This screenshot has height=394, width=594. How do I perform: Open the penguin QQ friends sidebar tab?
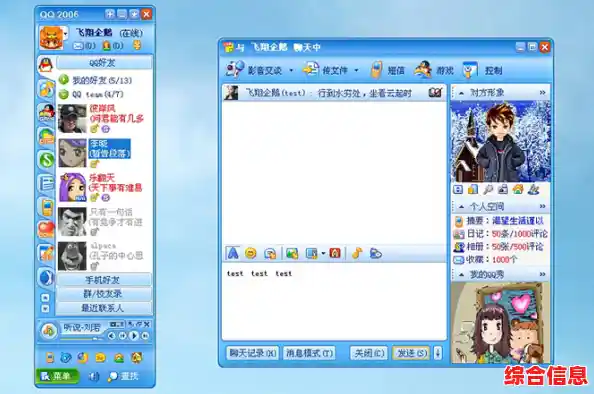pyautogui.click(x=46, y=65)
